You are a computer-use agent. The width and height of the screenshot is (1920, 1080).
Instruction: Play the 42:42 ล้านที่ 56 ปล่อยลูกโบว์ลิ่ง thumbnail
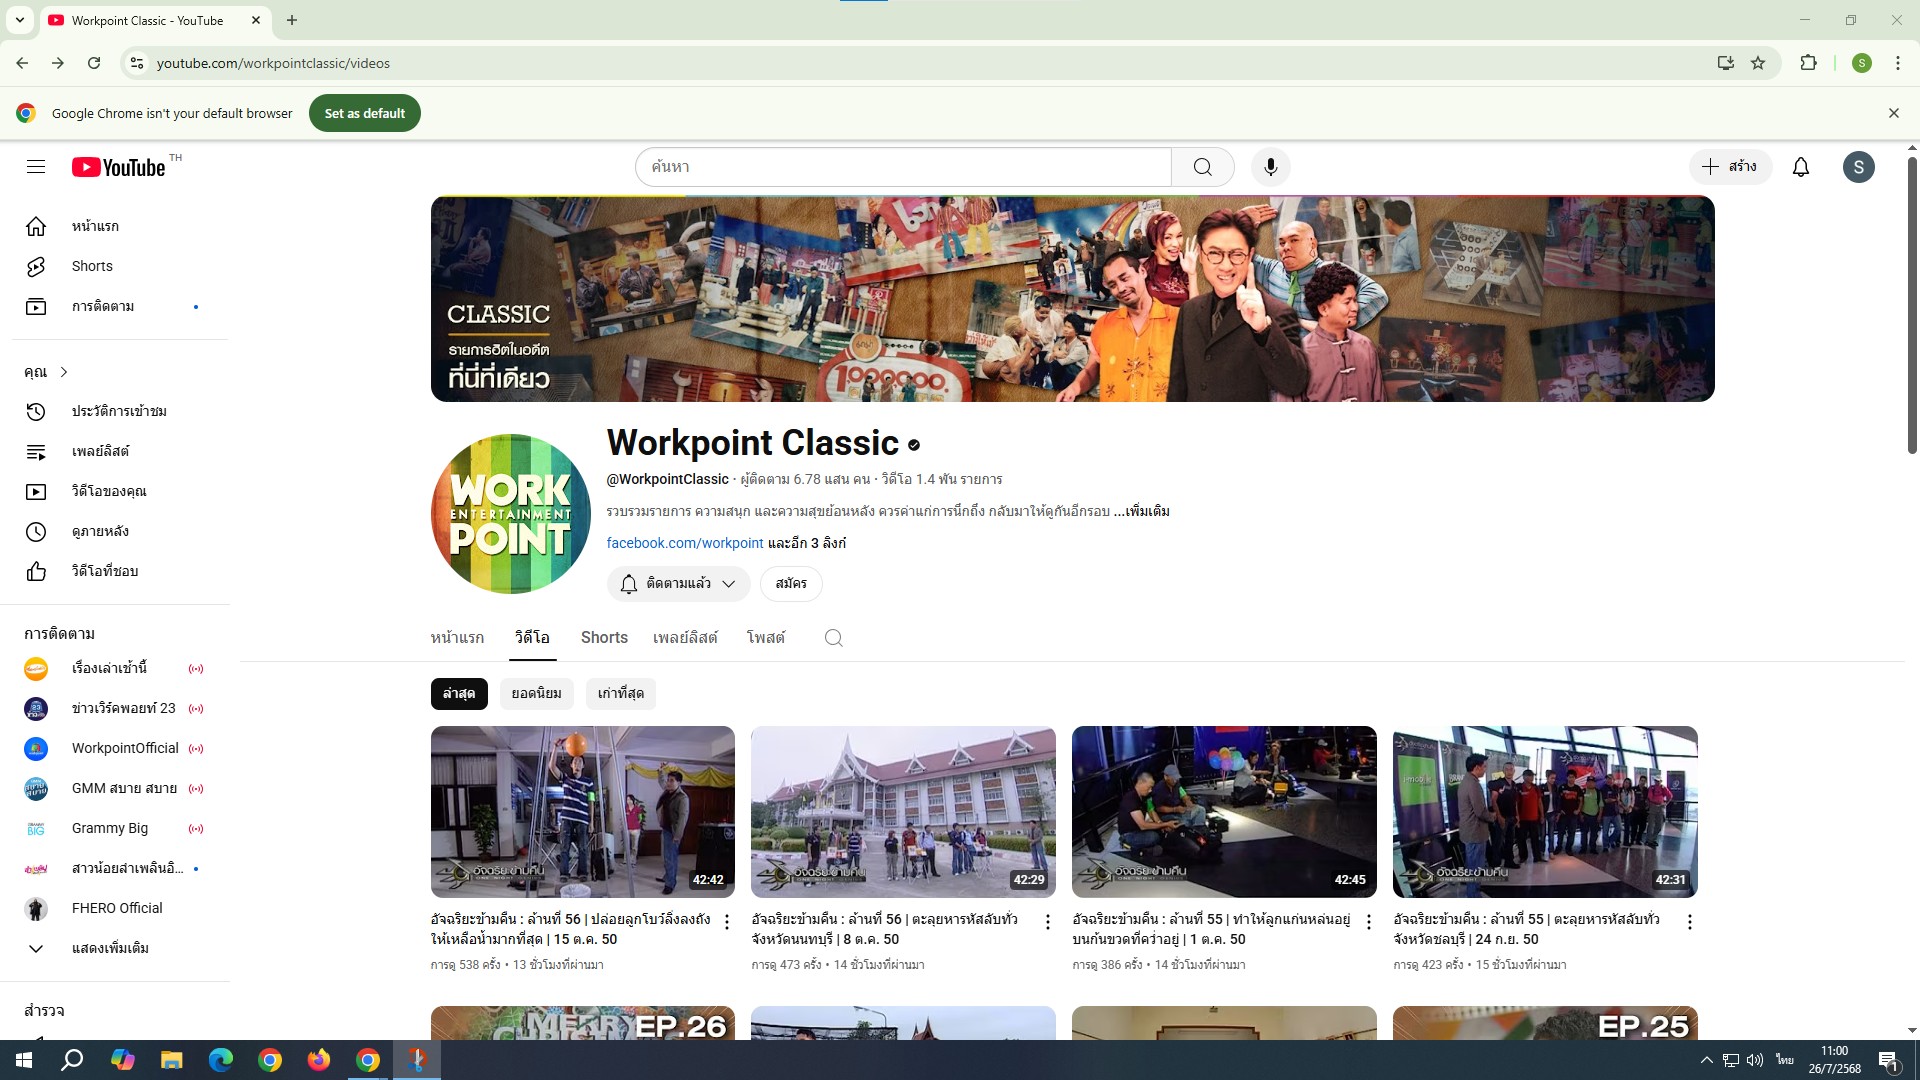coord(583,812)
